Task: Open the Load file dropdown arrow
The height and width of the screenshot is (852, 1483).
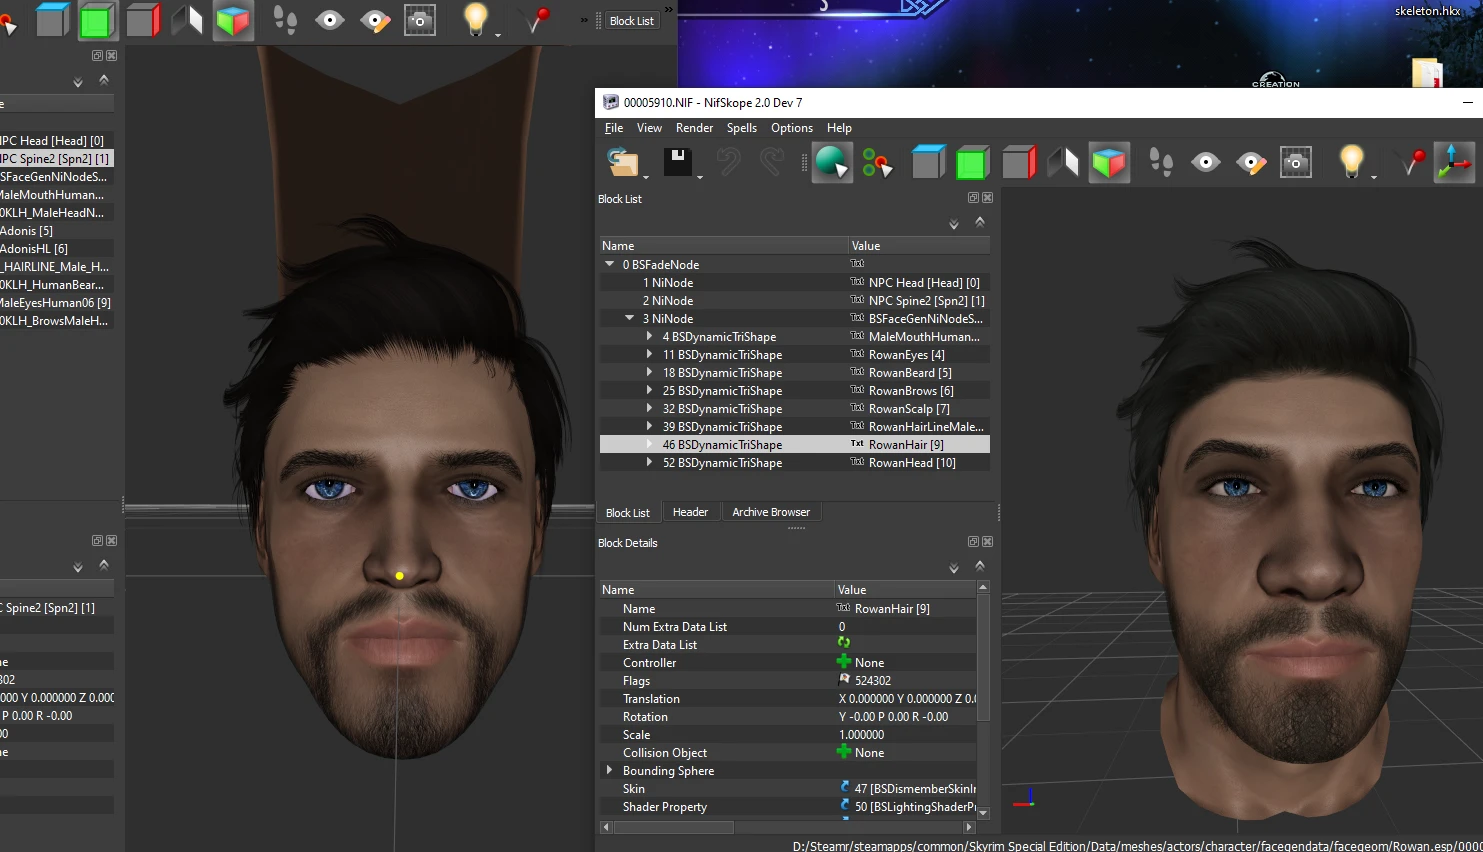Action: (x=646, y=177)
